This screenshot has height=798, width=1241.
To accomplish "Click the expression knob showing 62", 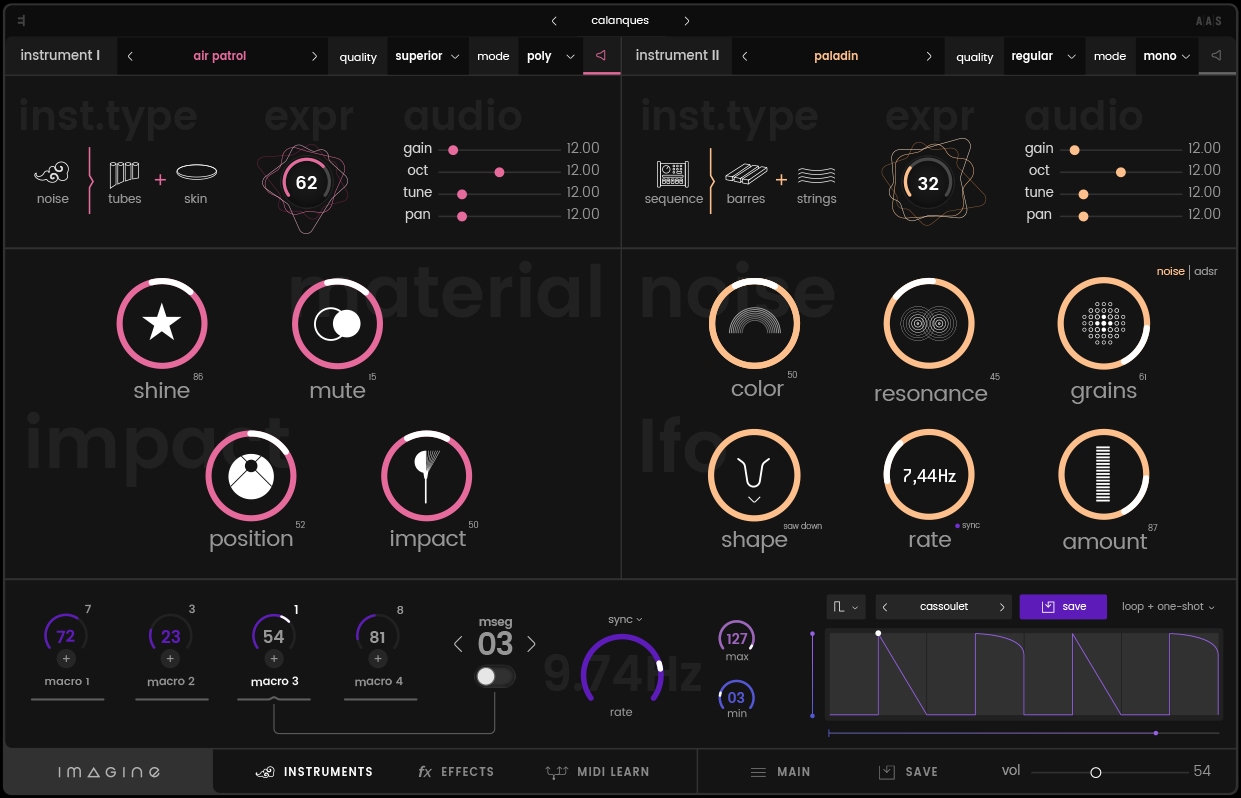I will [306, 183].
